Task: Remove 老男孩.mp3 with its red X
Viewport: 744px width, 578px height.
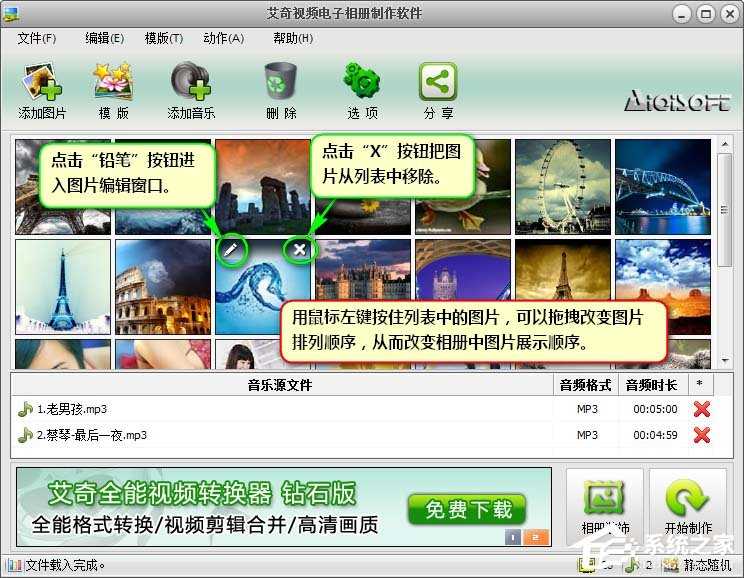Action: (x=701, y=409)
